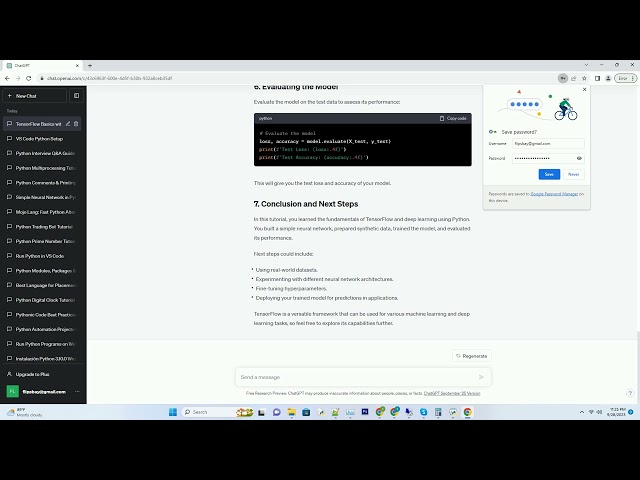
Task: Open Chrome profile icon
Action: click(x=608, y=78)
